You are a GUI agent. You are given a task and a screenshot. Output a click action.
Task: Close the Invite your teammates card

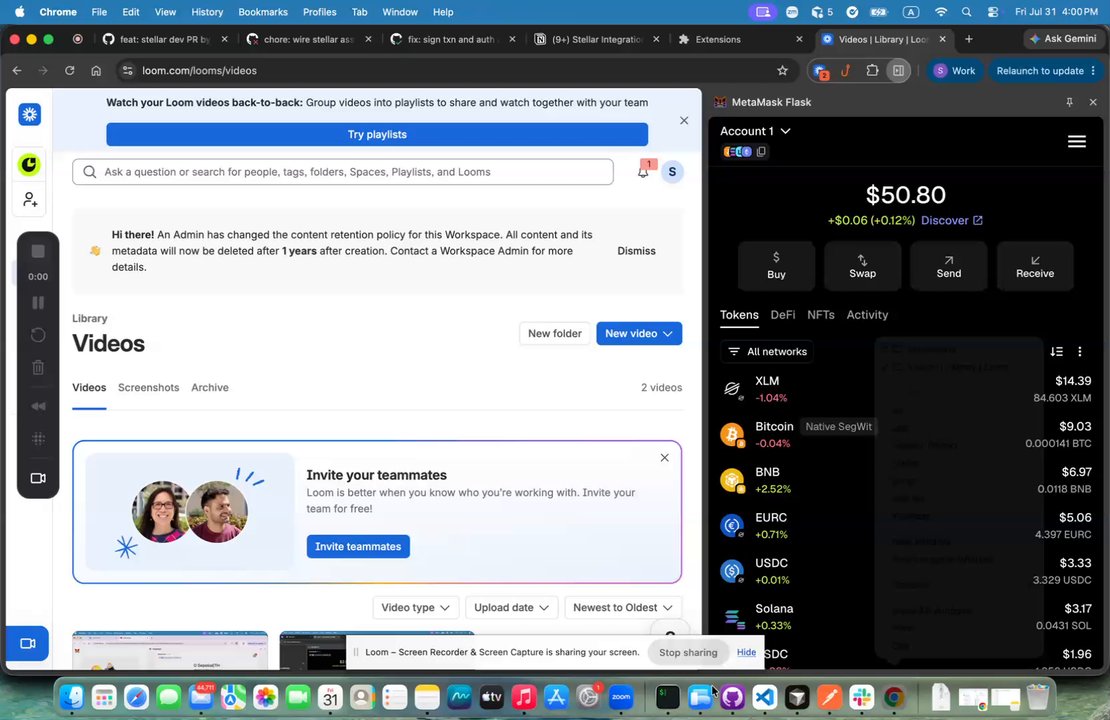[664, 457]
